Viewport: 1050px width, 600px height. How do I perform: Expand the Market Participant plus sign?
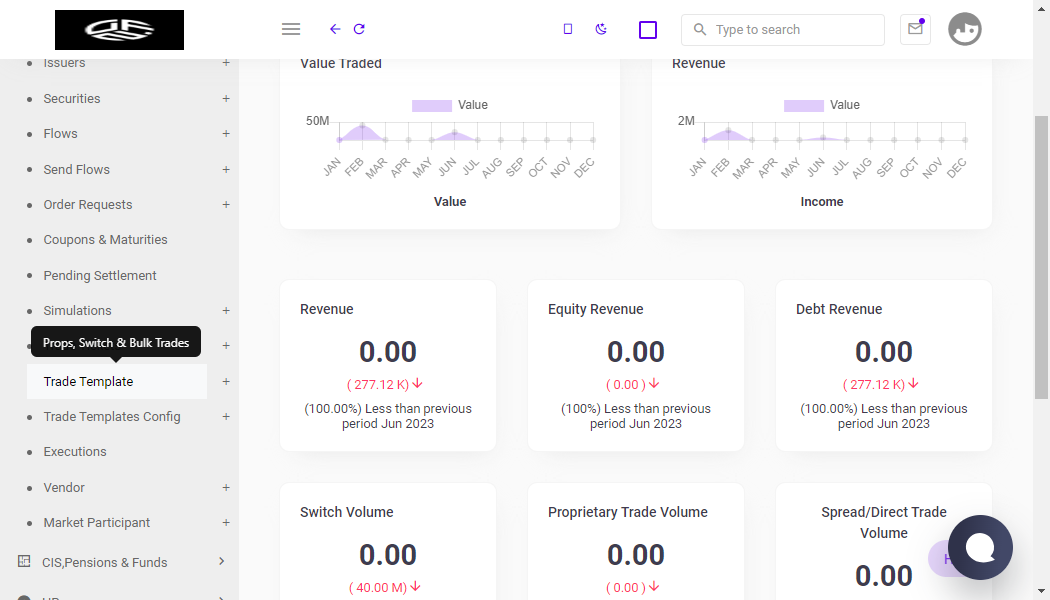coord(226,522)
